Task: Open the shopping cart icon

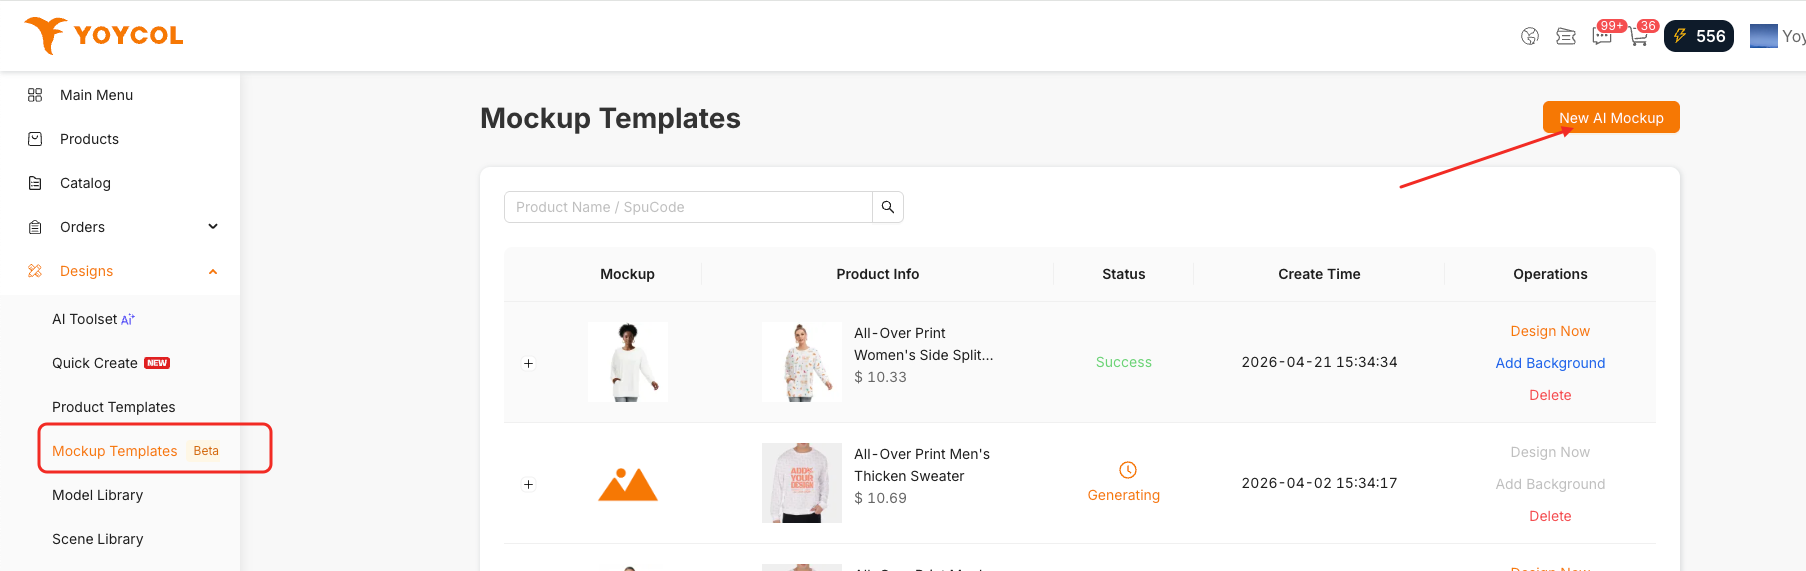Action: [1638, 37]
